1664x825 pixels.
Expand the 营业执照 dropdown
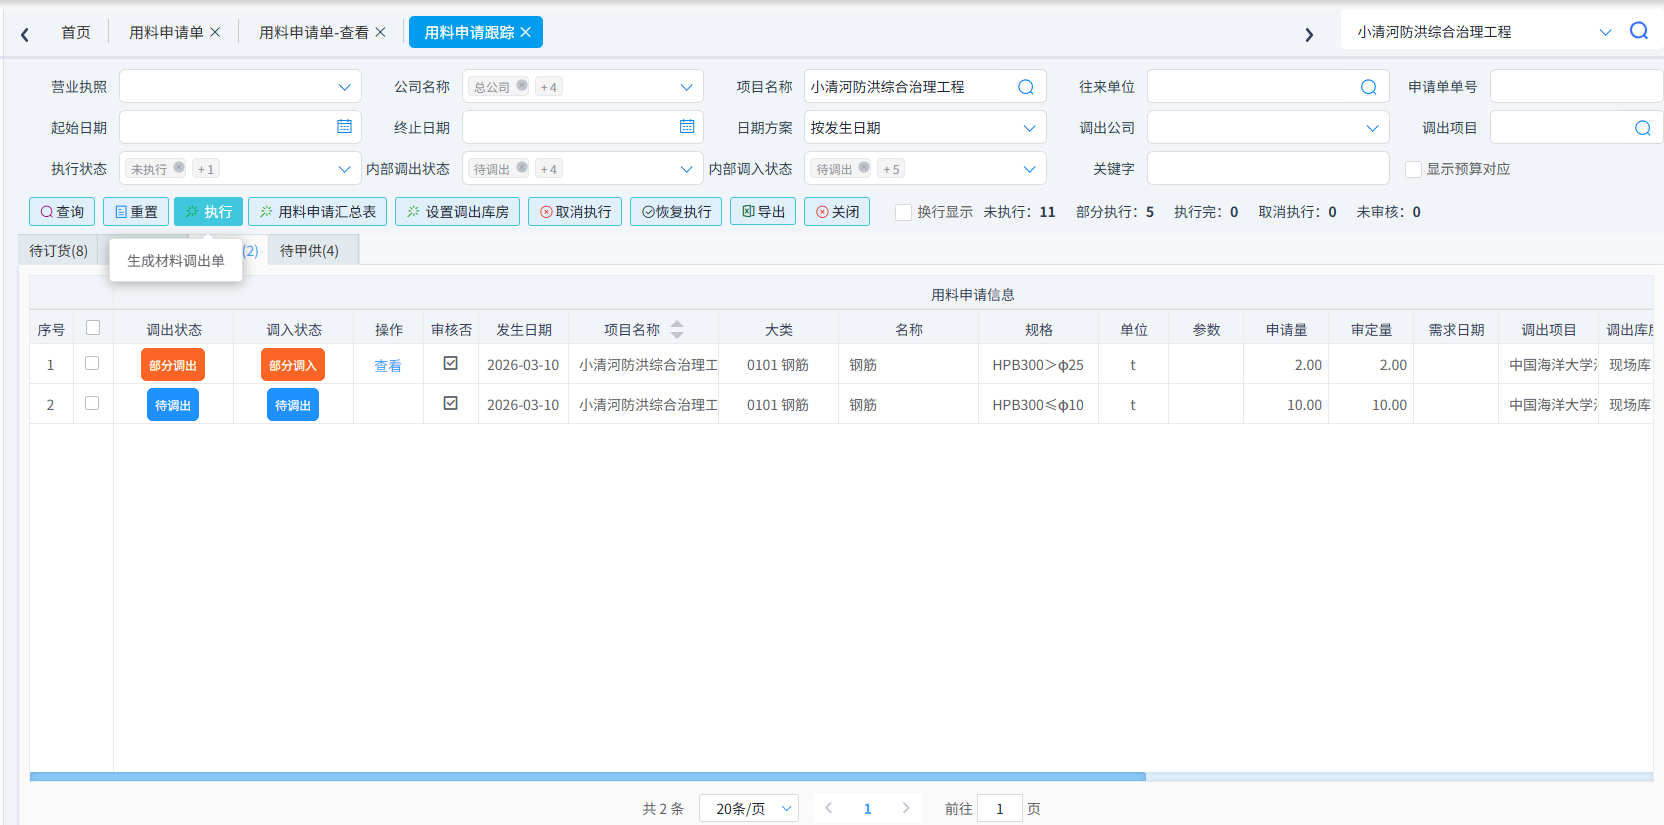344,87
